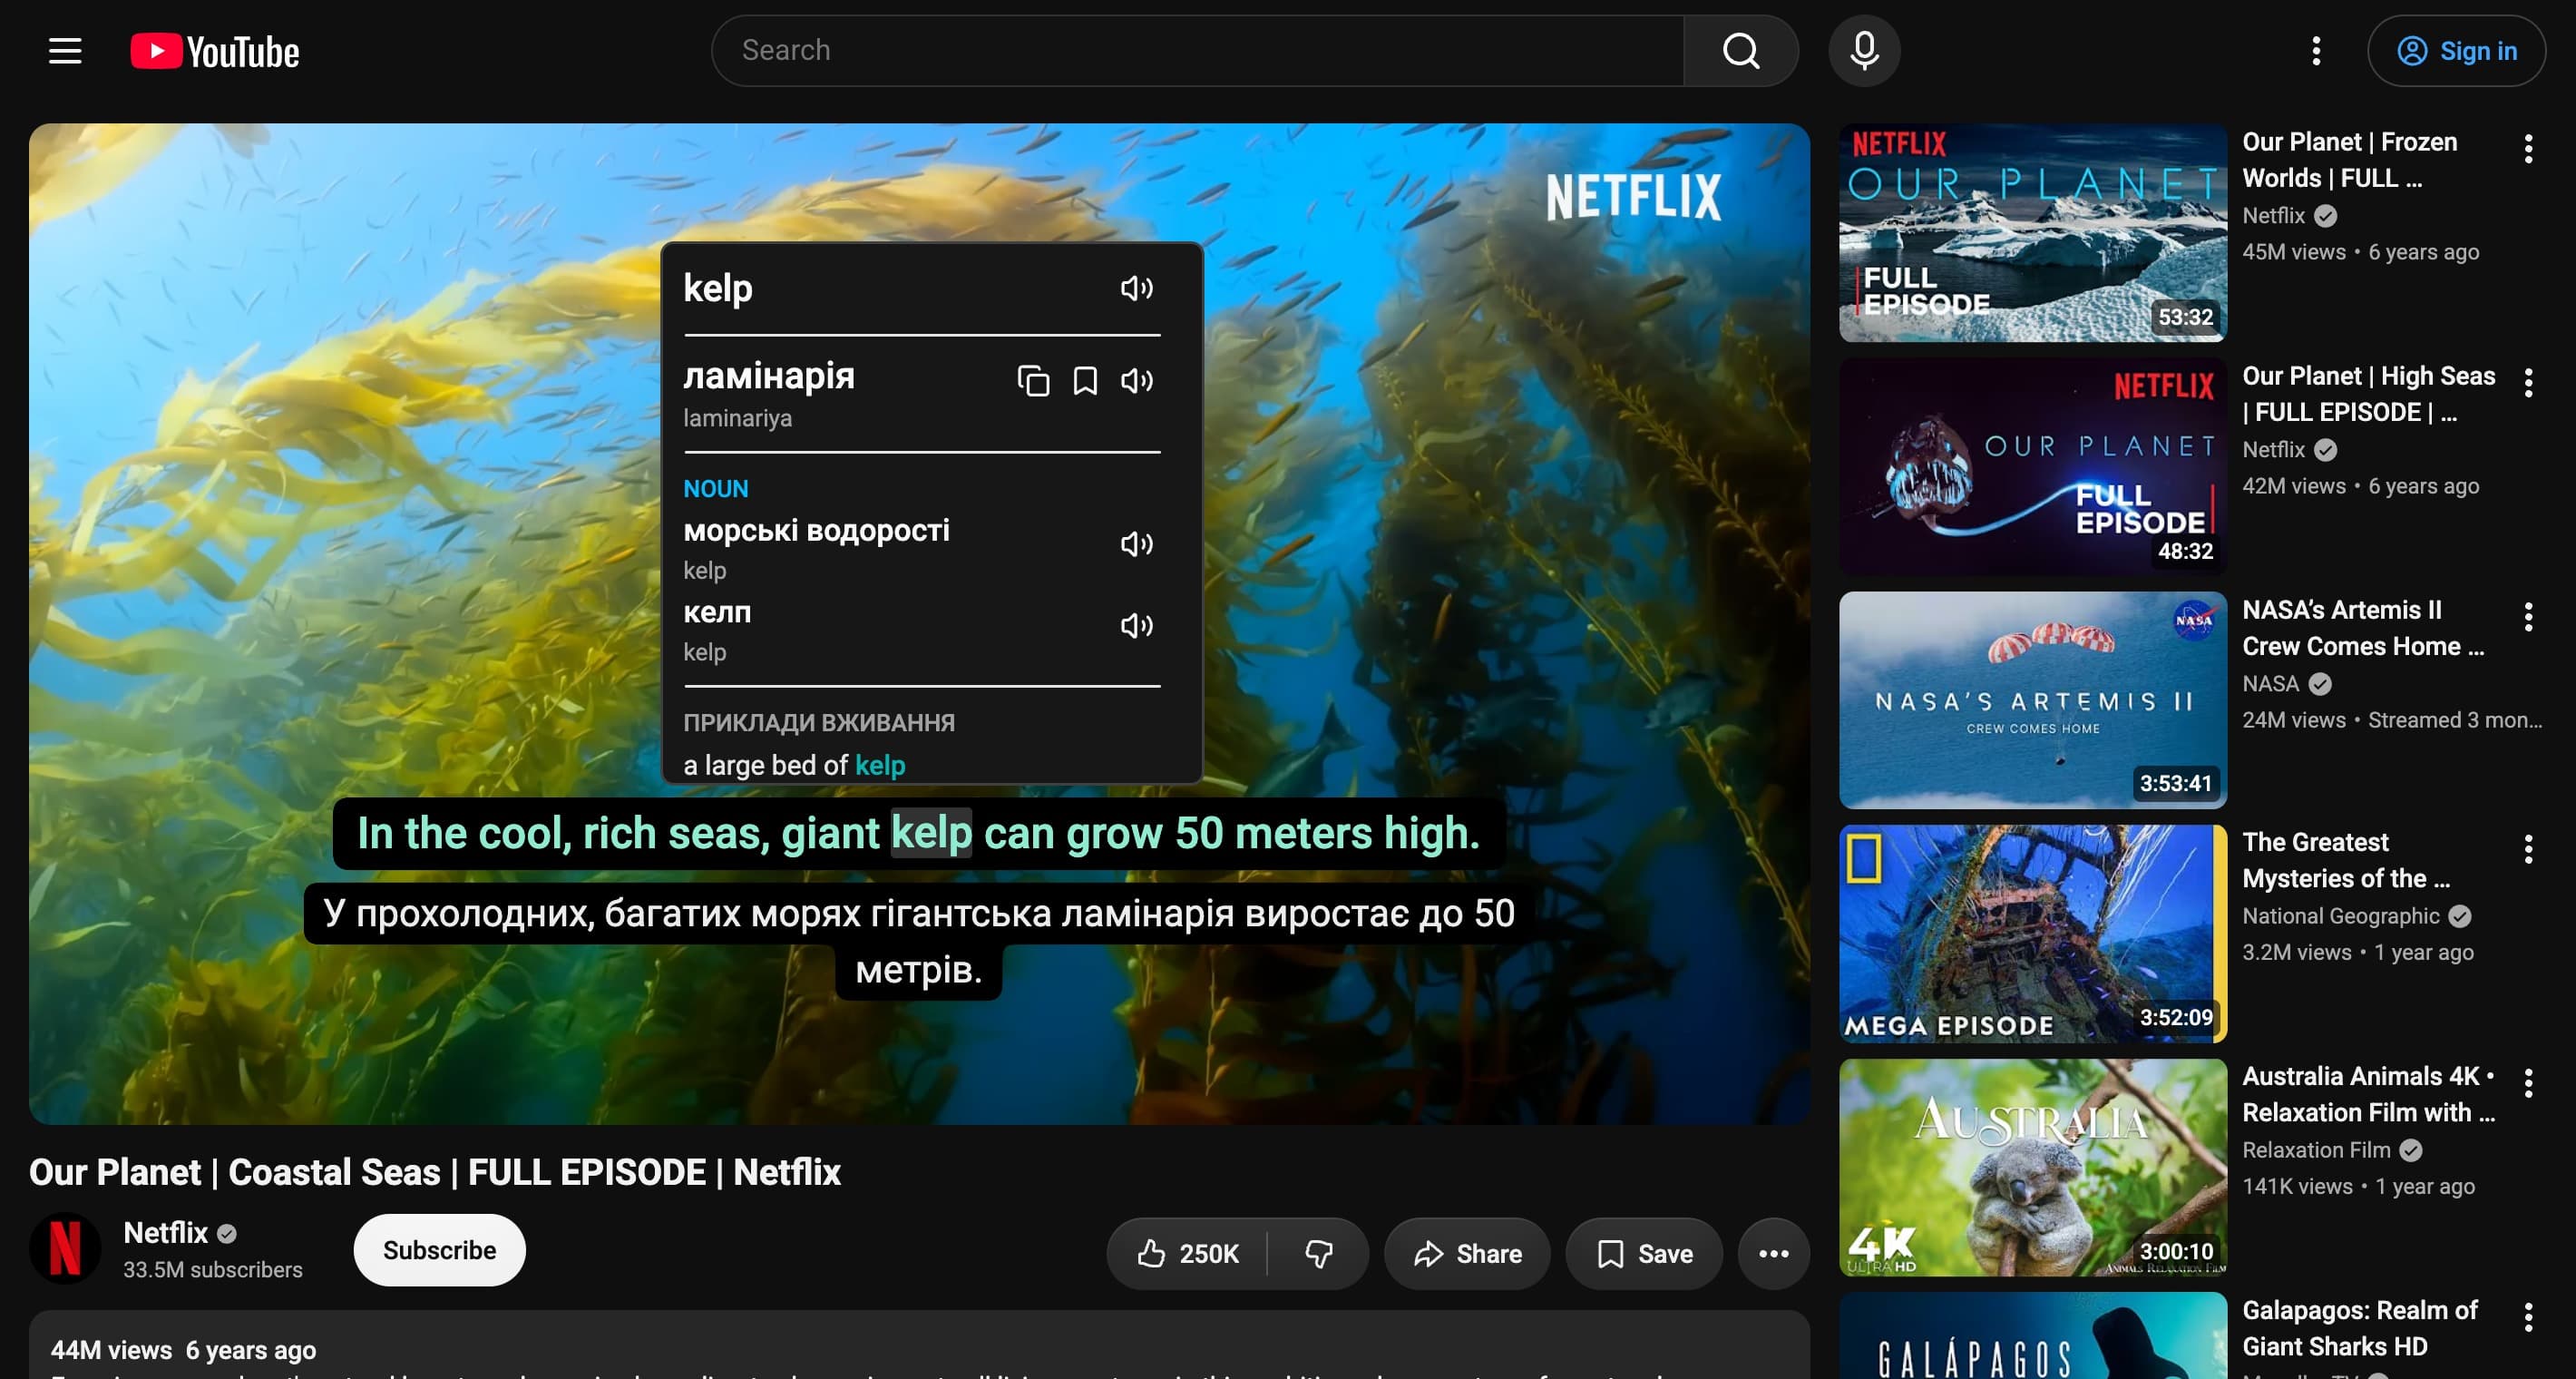The height and width of the screenshot is (1379, 2576).
Task: Open options for The Greatest Mysteries video
Action: coord(2528,849)
